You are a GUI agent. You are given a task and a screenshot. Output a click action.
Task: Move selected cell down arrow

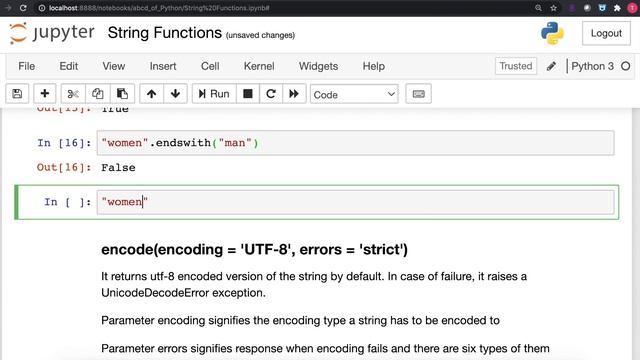(176, 94)
